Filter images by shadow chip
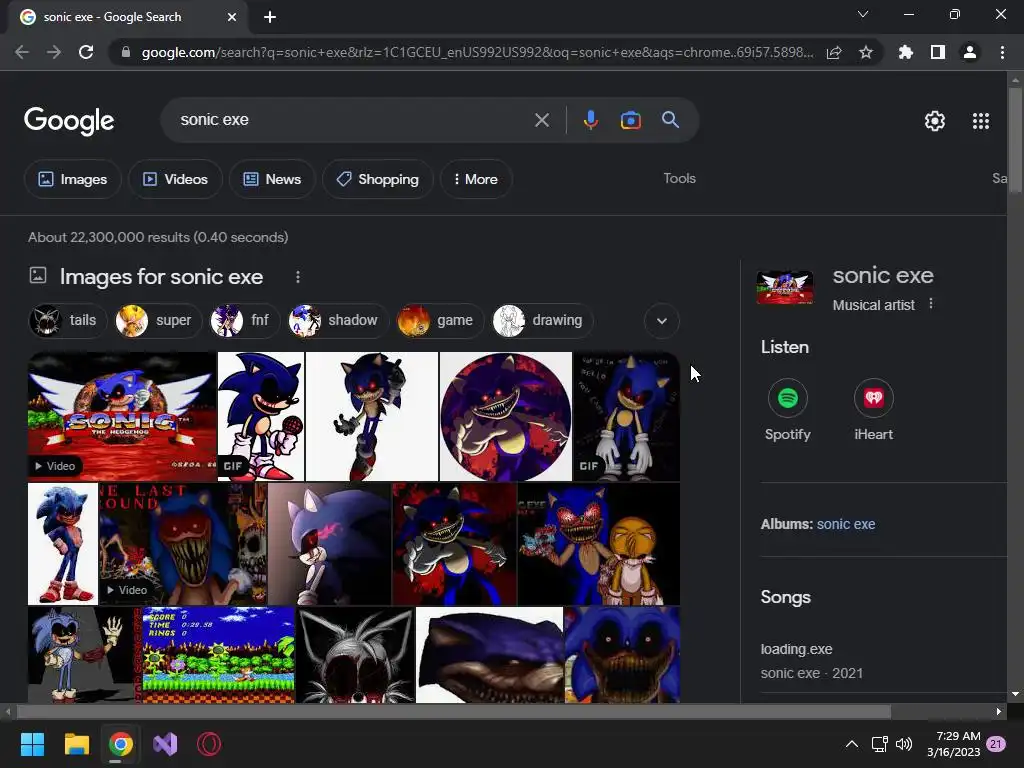This screenshot has height=768, width=1024. coord(338,321)
